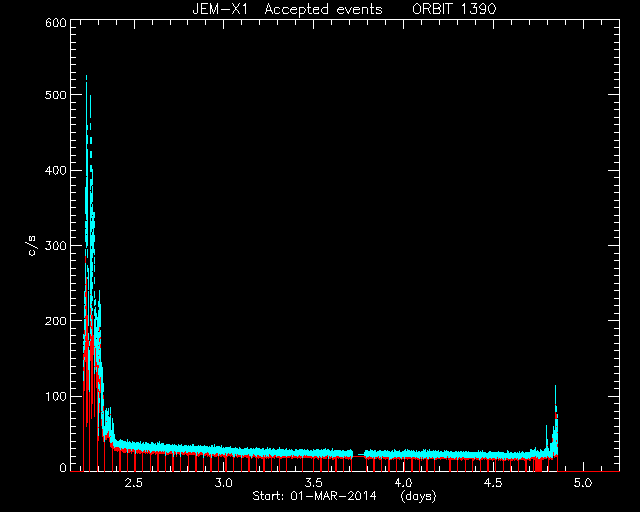Click the 4.0 x-axis tick label
This screenshot has height=512, width=640.
[403, 483]
